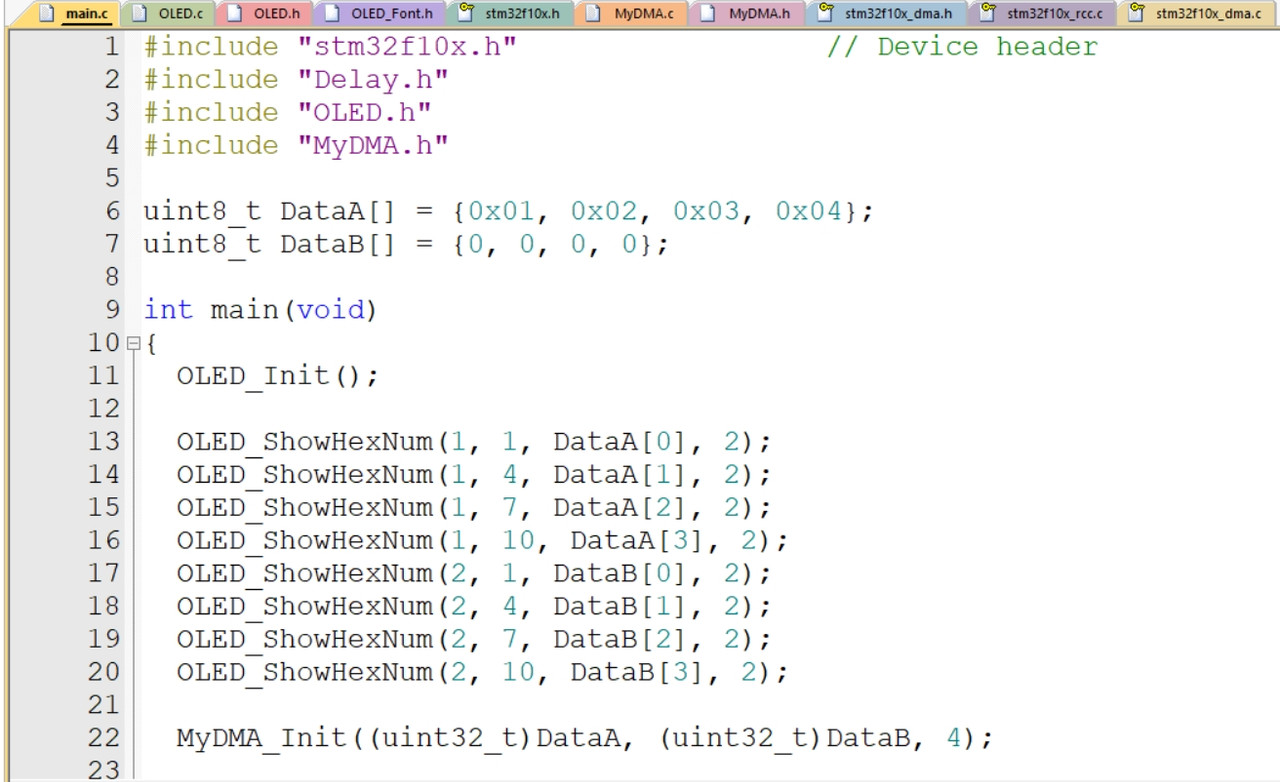1280x782 pixels.
Task: Click OLED_ShowHexNum with DataB[3]
Action: pyautogui.click(x=483, y=672)
